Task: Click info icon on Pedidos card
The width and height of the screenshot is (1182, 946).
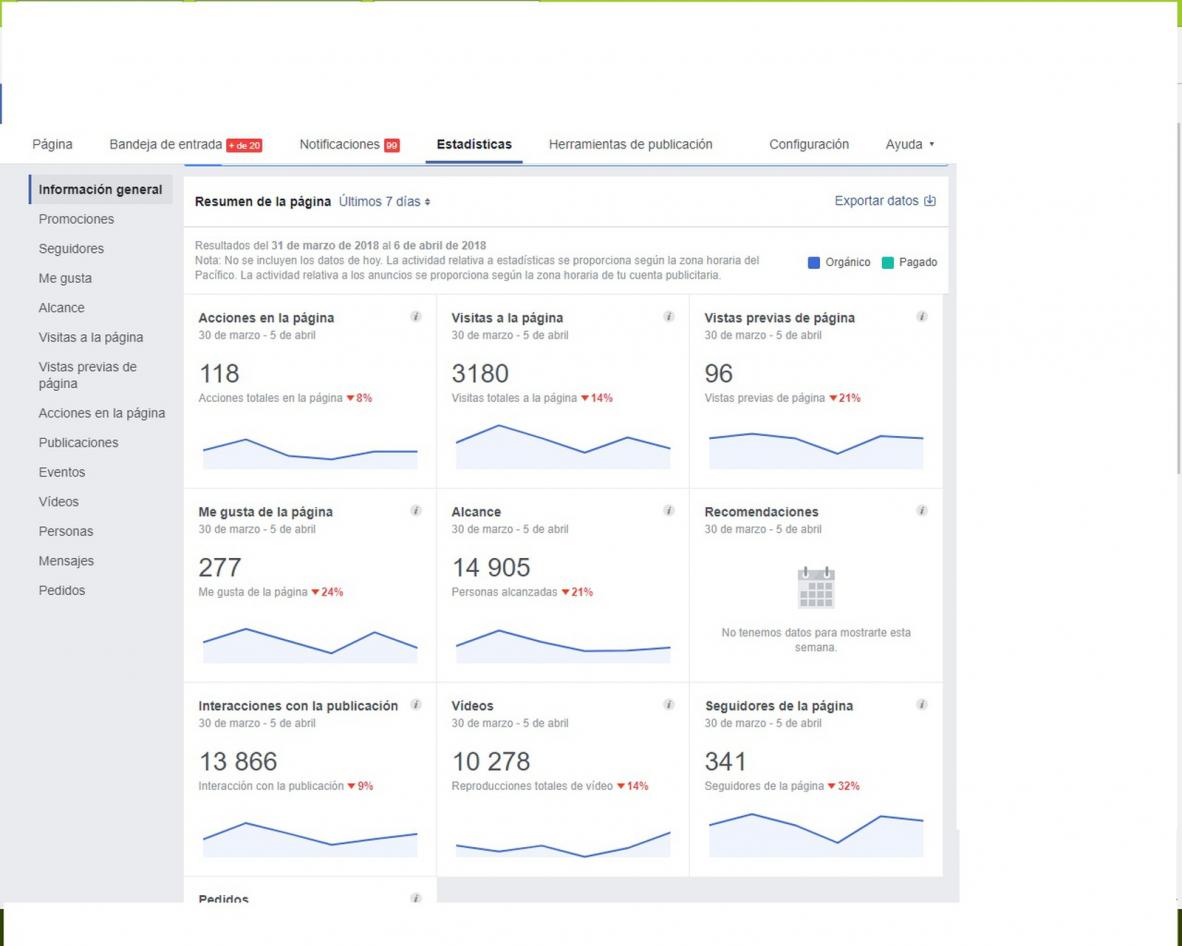Action: (x=416, y=898)
